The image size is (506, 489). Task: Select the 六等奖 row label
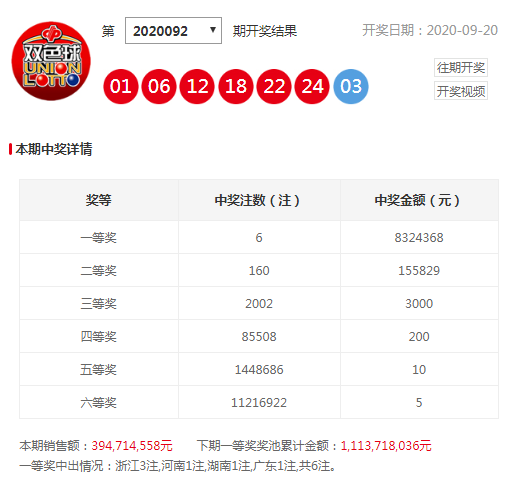[x=98, y=403]
